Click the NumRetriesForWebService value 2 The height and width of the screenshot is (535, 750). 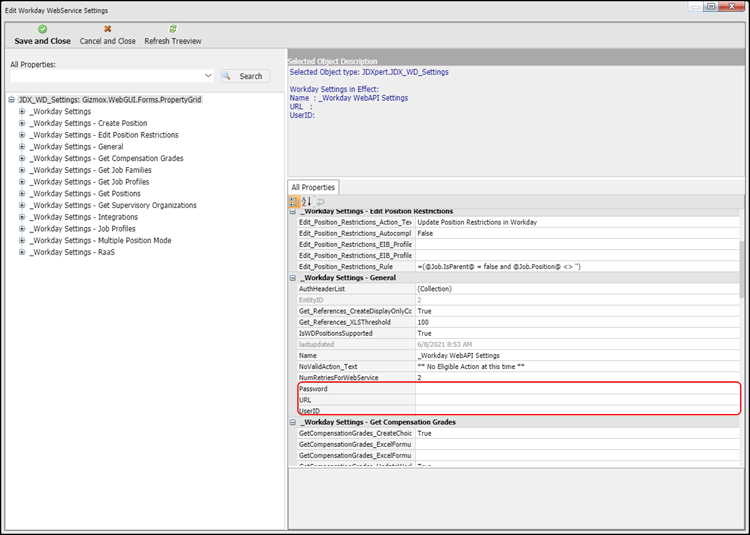[x=577, y=378]
